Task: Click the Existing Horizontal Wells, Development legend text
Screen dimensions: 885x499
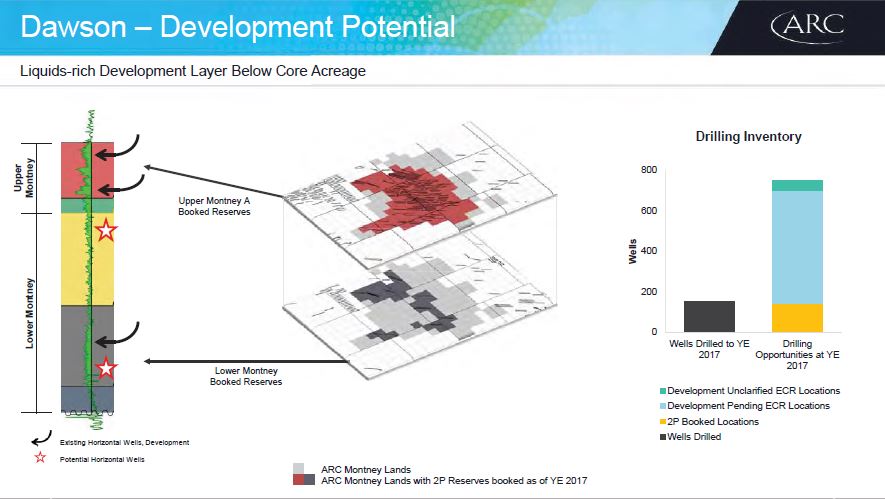Action: click(124, 443)
